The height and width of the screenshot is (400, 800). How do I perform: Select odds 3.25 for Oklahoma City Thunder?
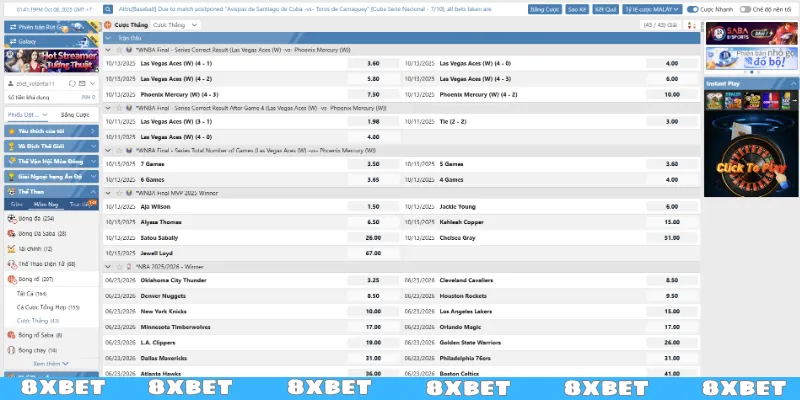tap(373, 281)
